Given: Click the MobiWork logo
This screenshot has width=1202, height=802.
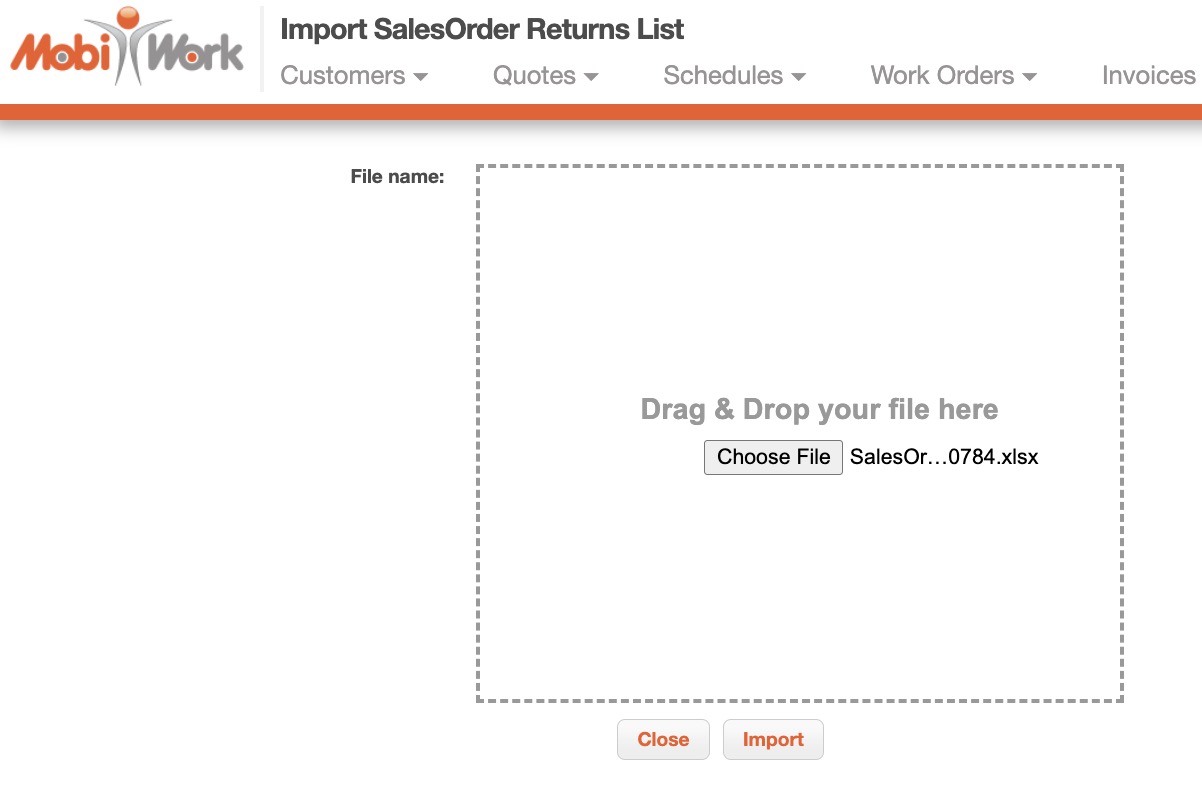Looking at the screenshot, I should (127, 50).
